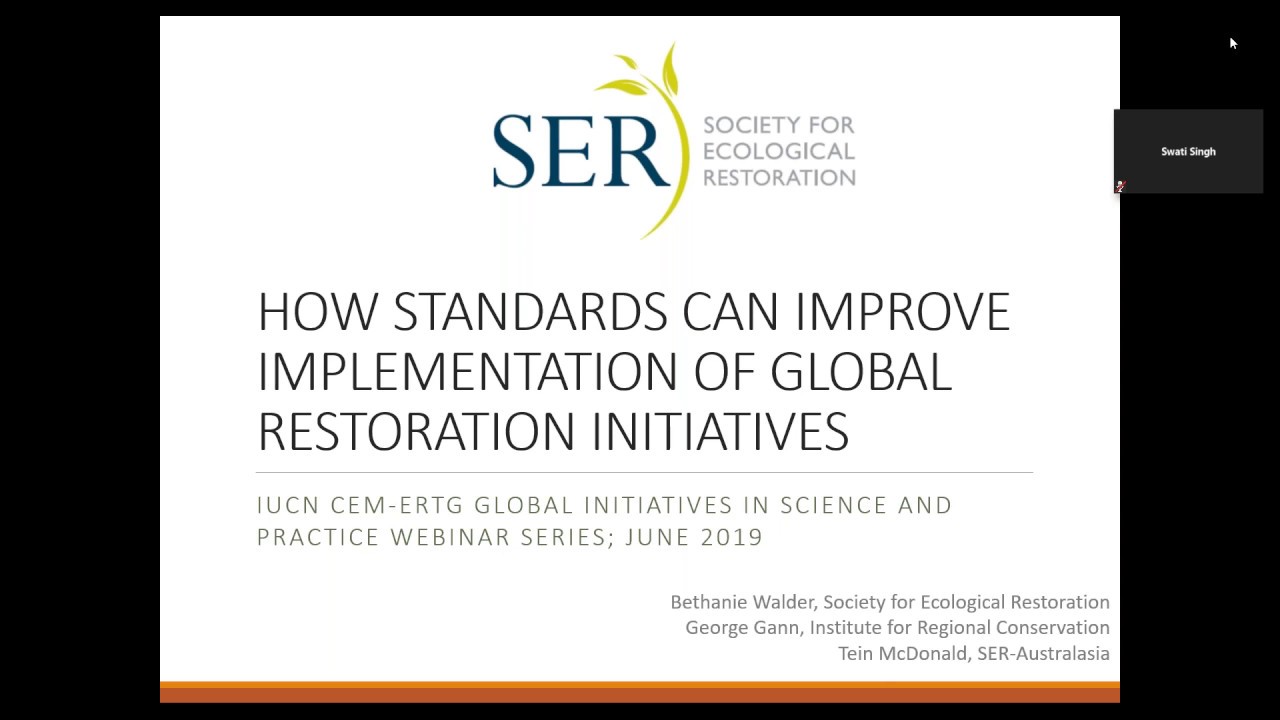The height and width of the screenshot is (720, 1280).
Task: Click the slide title "How Standards Can Improve"
Action: pos(634,312)
